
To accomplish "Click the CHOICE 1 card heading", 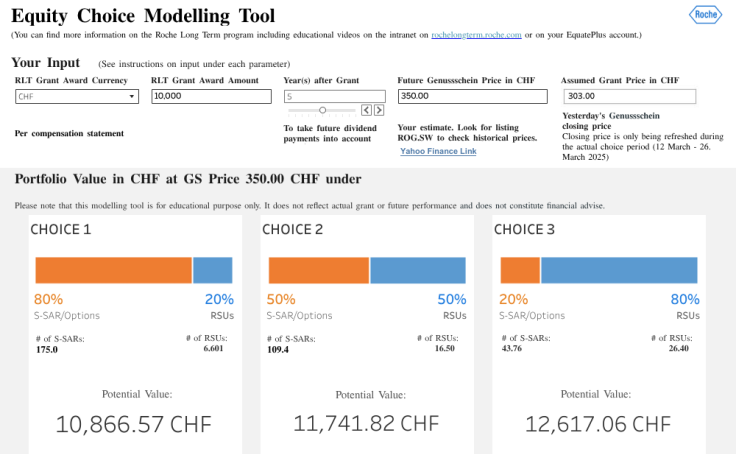I will point(62,229).
